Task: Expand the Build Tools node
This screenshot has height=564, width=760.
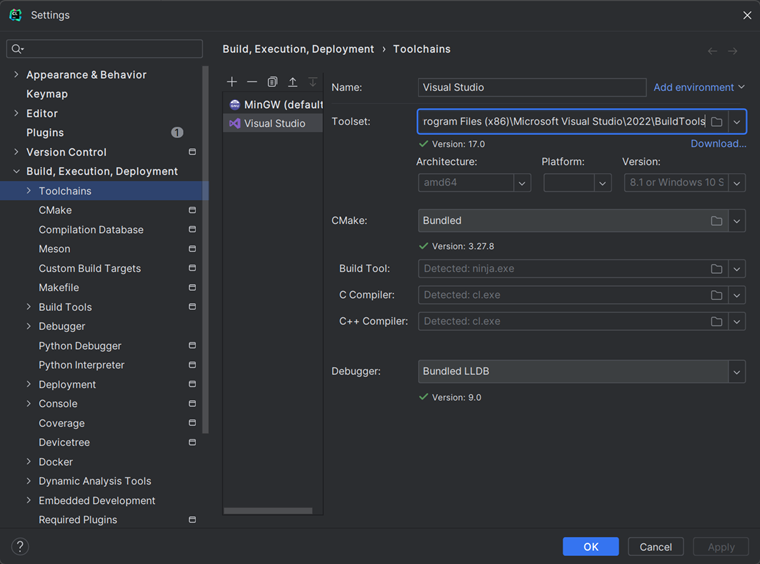Action: click(x=29, y=307)
